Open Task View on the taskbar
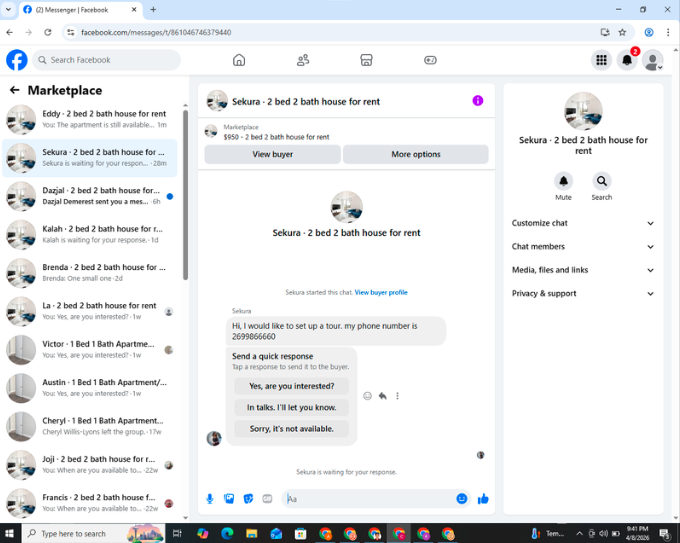Screen dimensions: 680x543 pos(177,533)
